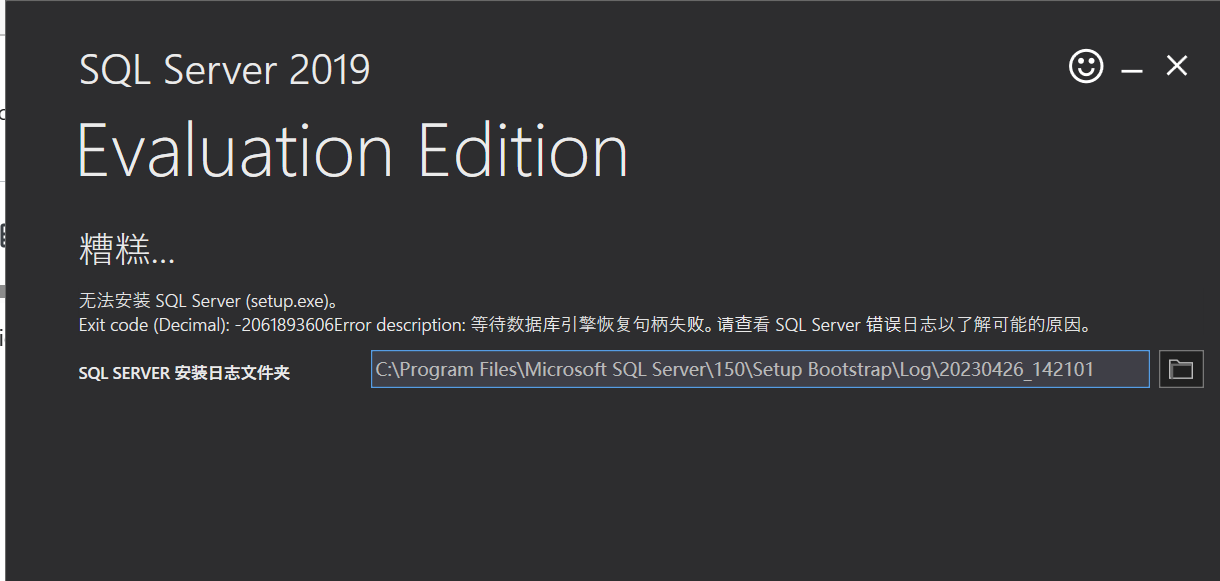Minimize the SQL Server setup window
This screenshot has height=581, width=1220.
[x=1131, y=67]
